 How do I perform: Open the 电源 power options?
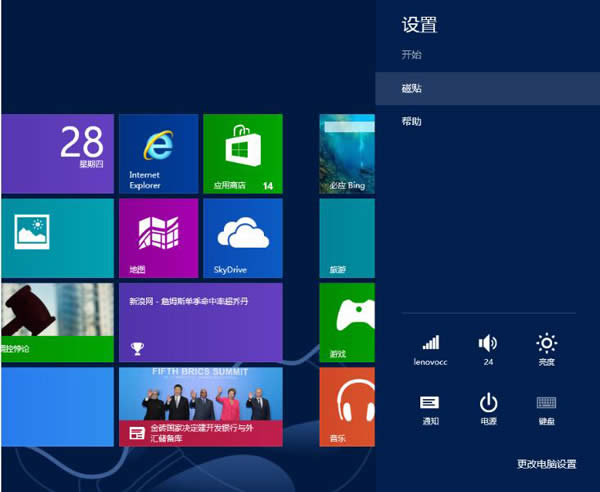click(488, 409)
